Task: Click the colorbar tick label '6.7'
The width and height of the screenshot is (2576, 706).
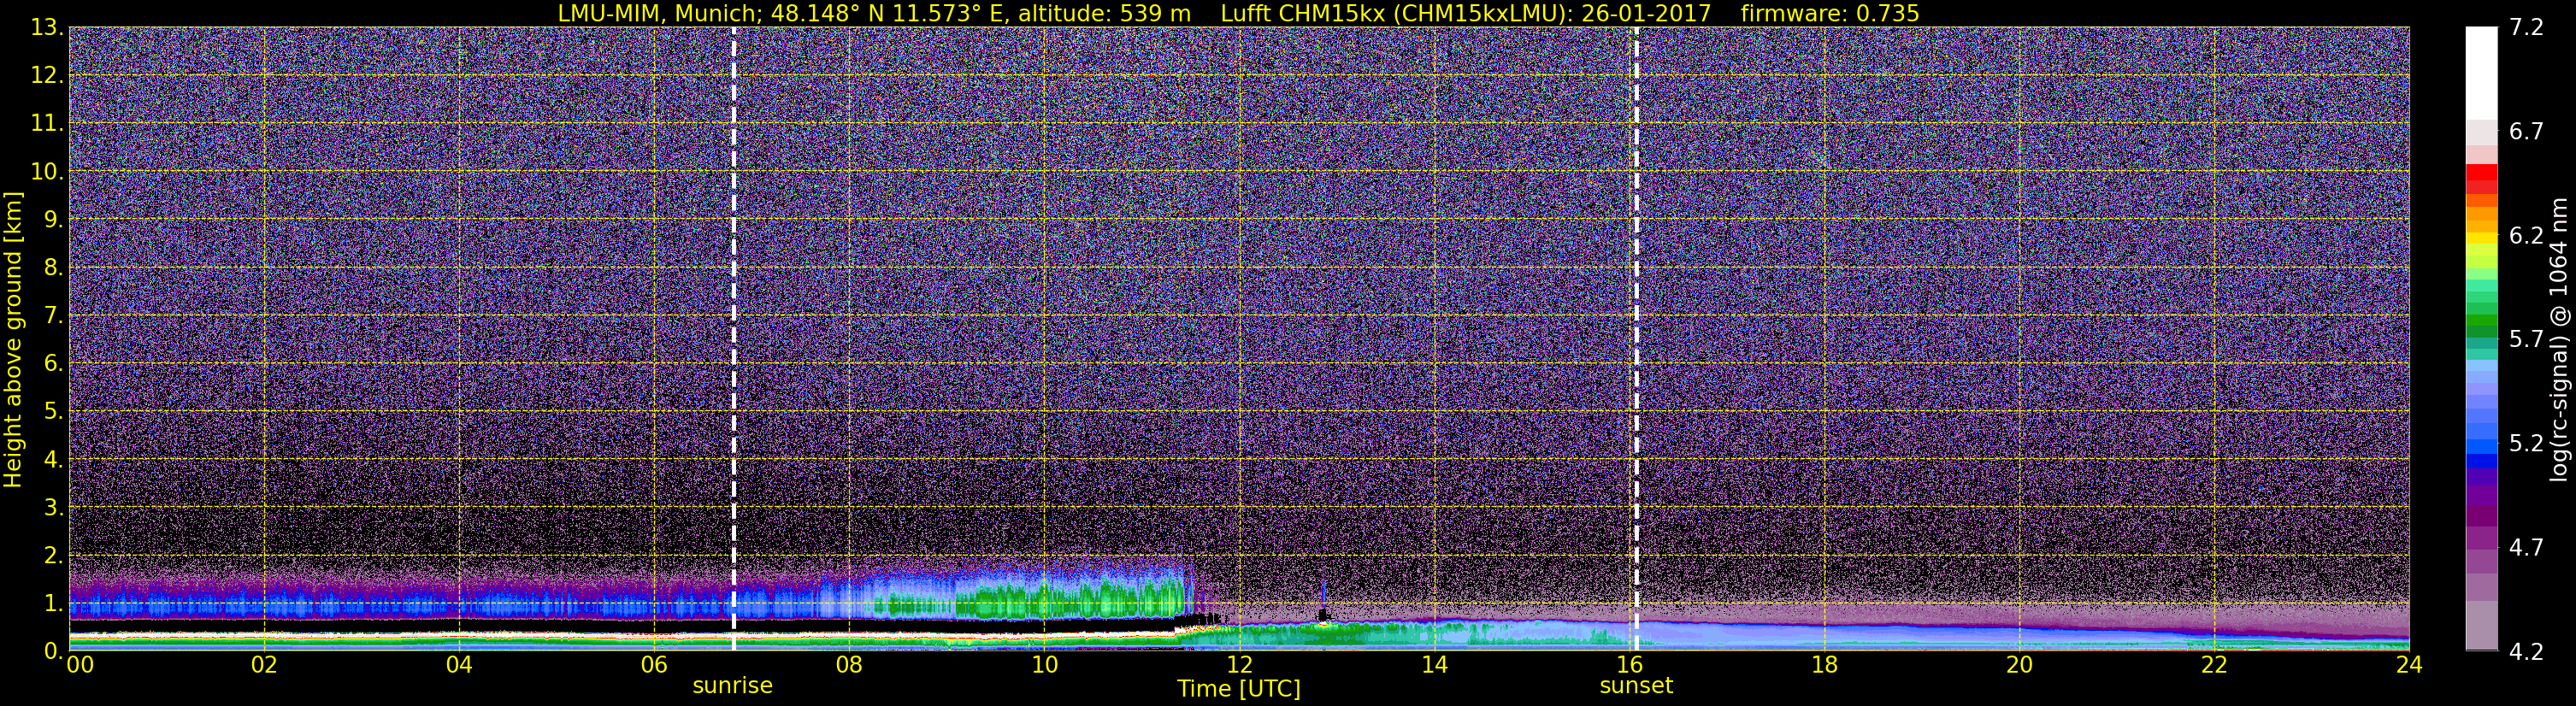Action: pyautogui.click(x=2526, y=132)
